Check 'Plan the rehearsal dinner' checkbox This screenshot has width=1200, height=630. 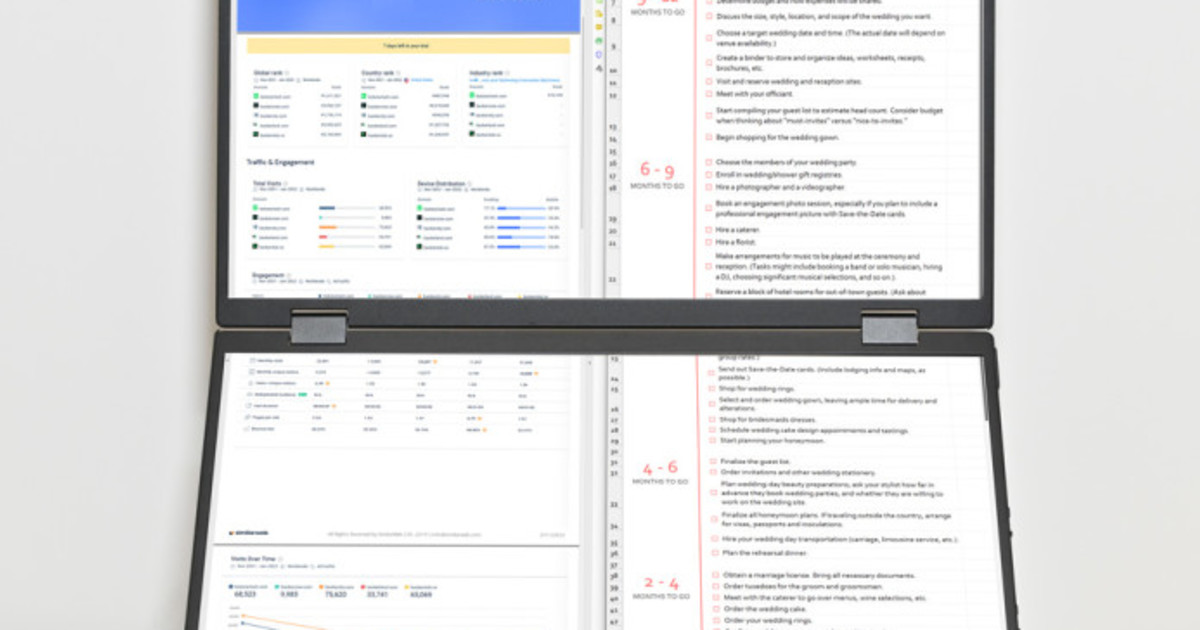coord(714,553)
